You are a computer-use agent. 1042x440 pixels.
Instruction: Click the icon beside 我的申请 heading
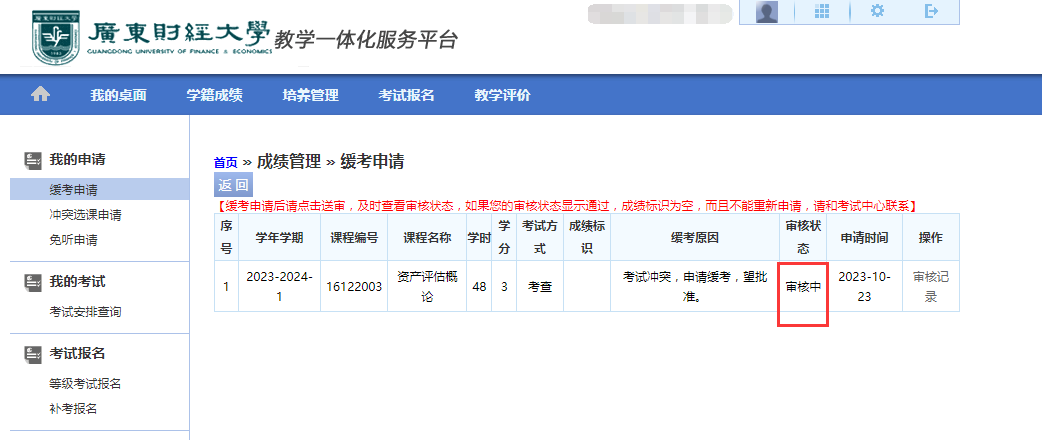[33, 160]
